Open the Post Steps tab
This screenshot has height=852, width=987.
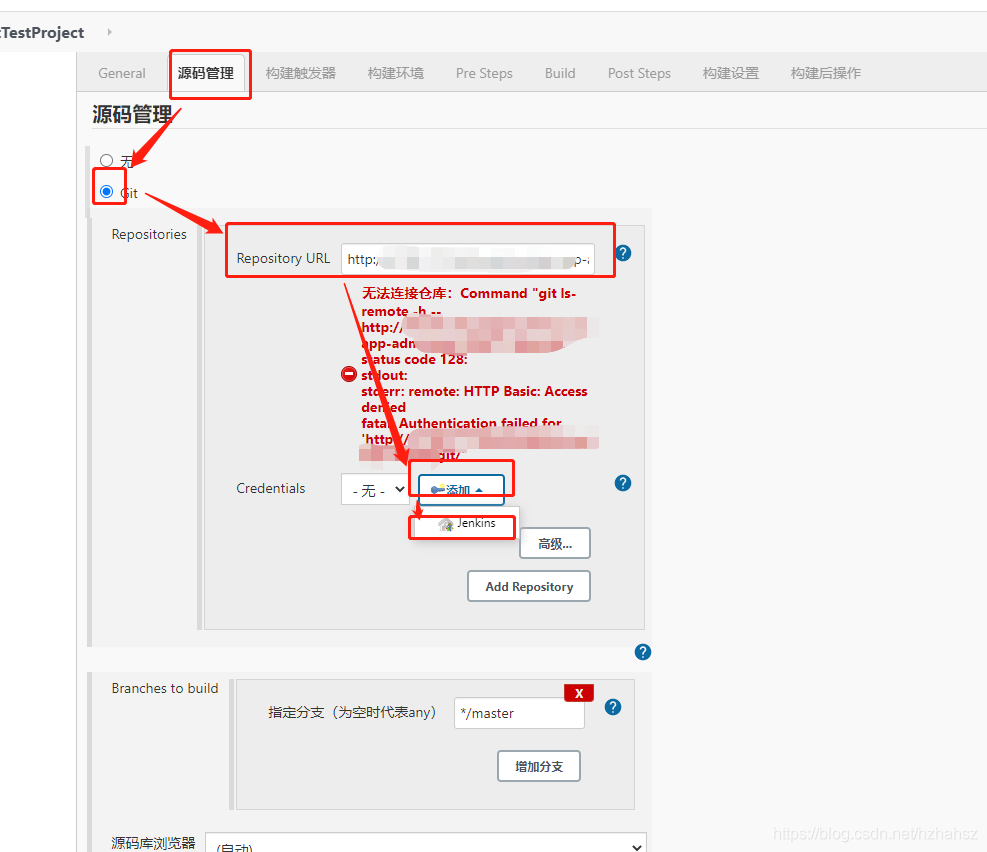(x=638, y=73)
